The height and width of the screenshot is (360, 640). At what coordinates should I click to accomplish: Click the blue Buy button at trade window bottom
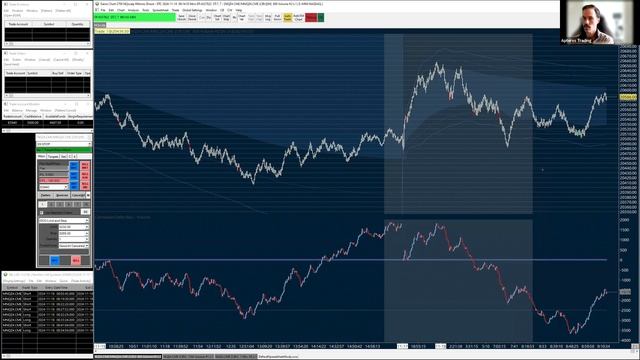(x=54, y=260)
